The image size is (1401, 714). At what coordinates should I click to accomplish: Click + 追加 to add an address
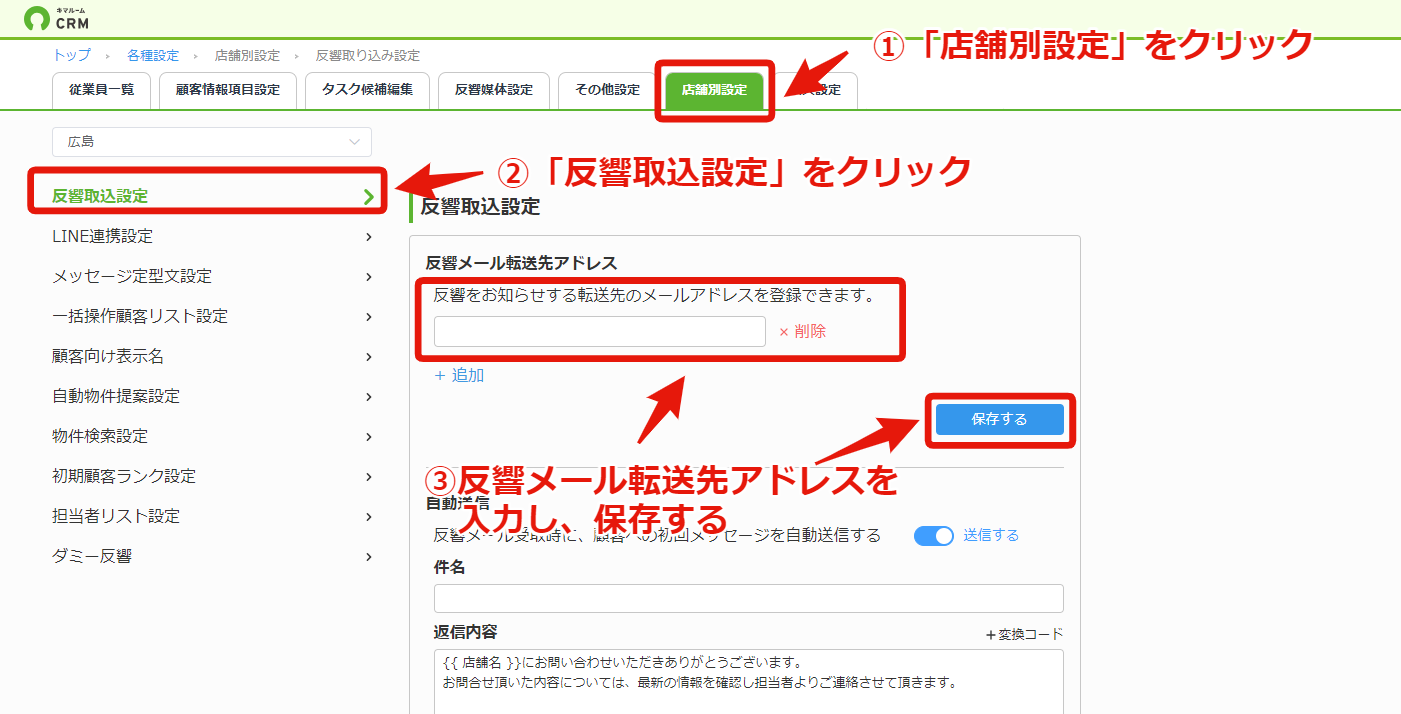click(x=460, y=375)
